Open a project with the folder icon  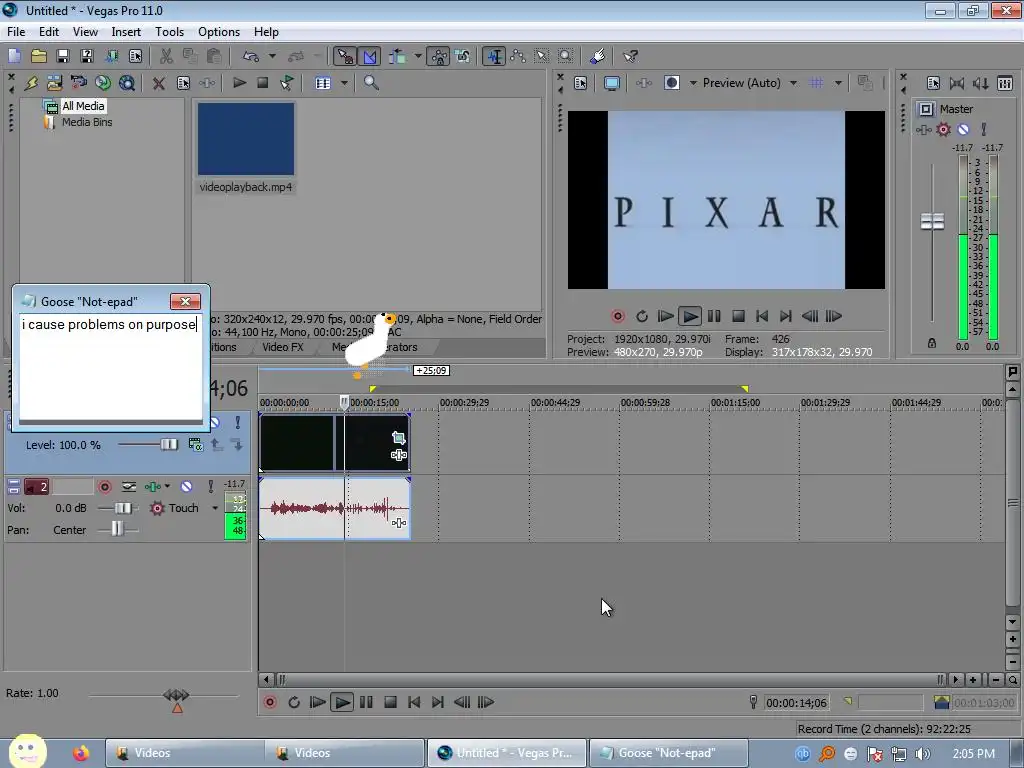click(x=39, y=56)
